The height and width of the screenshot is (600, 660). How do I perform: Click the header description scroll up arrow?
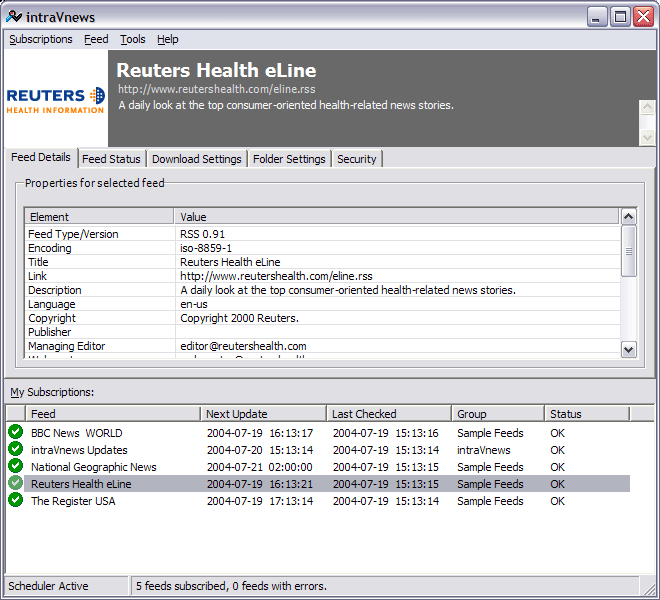(647, 107)
